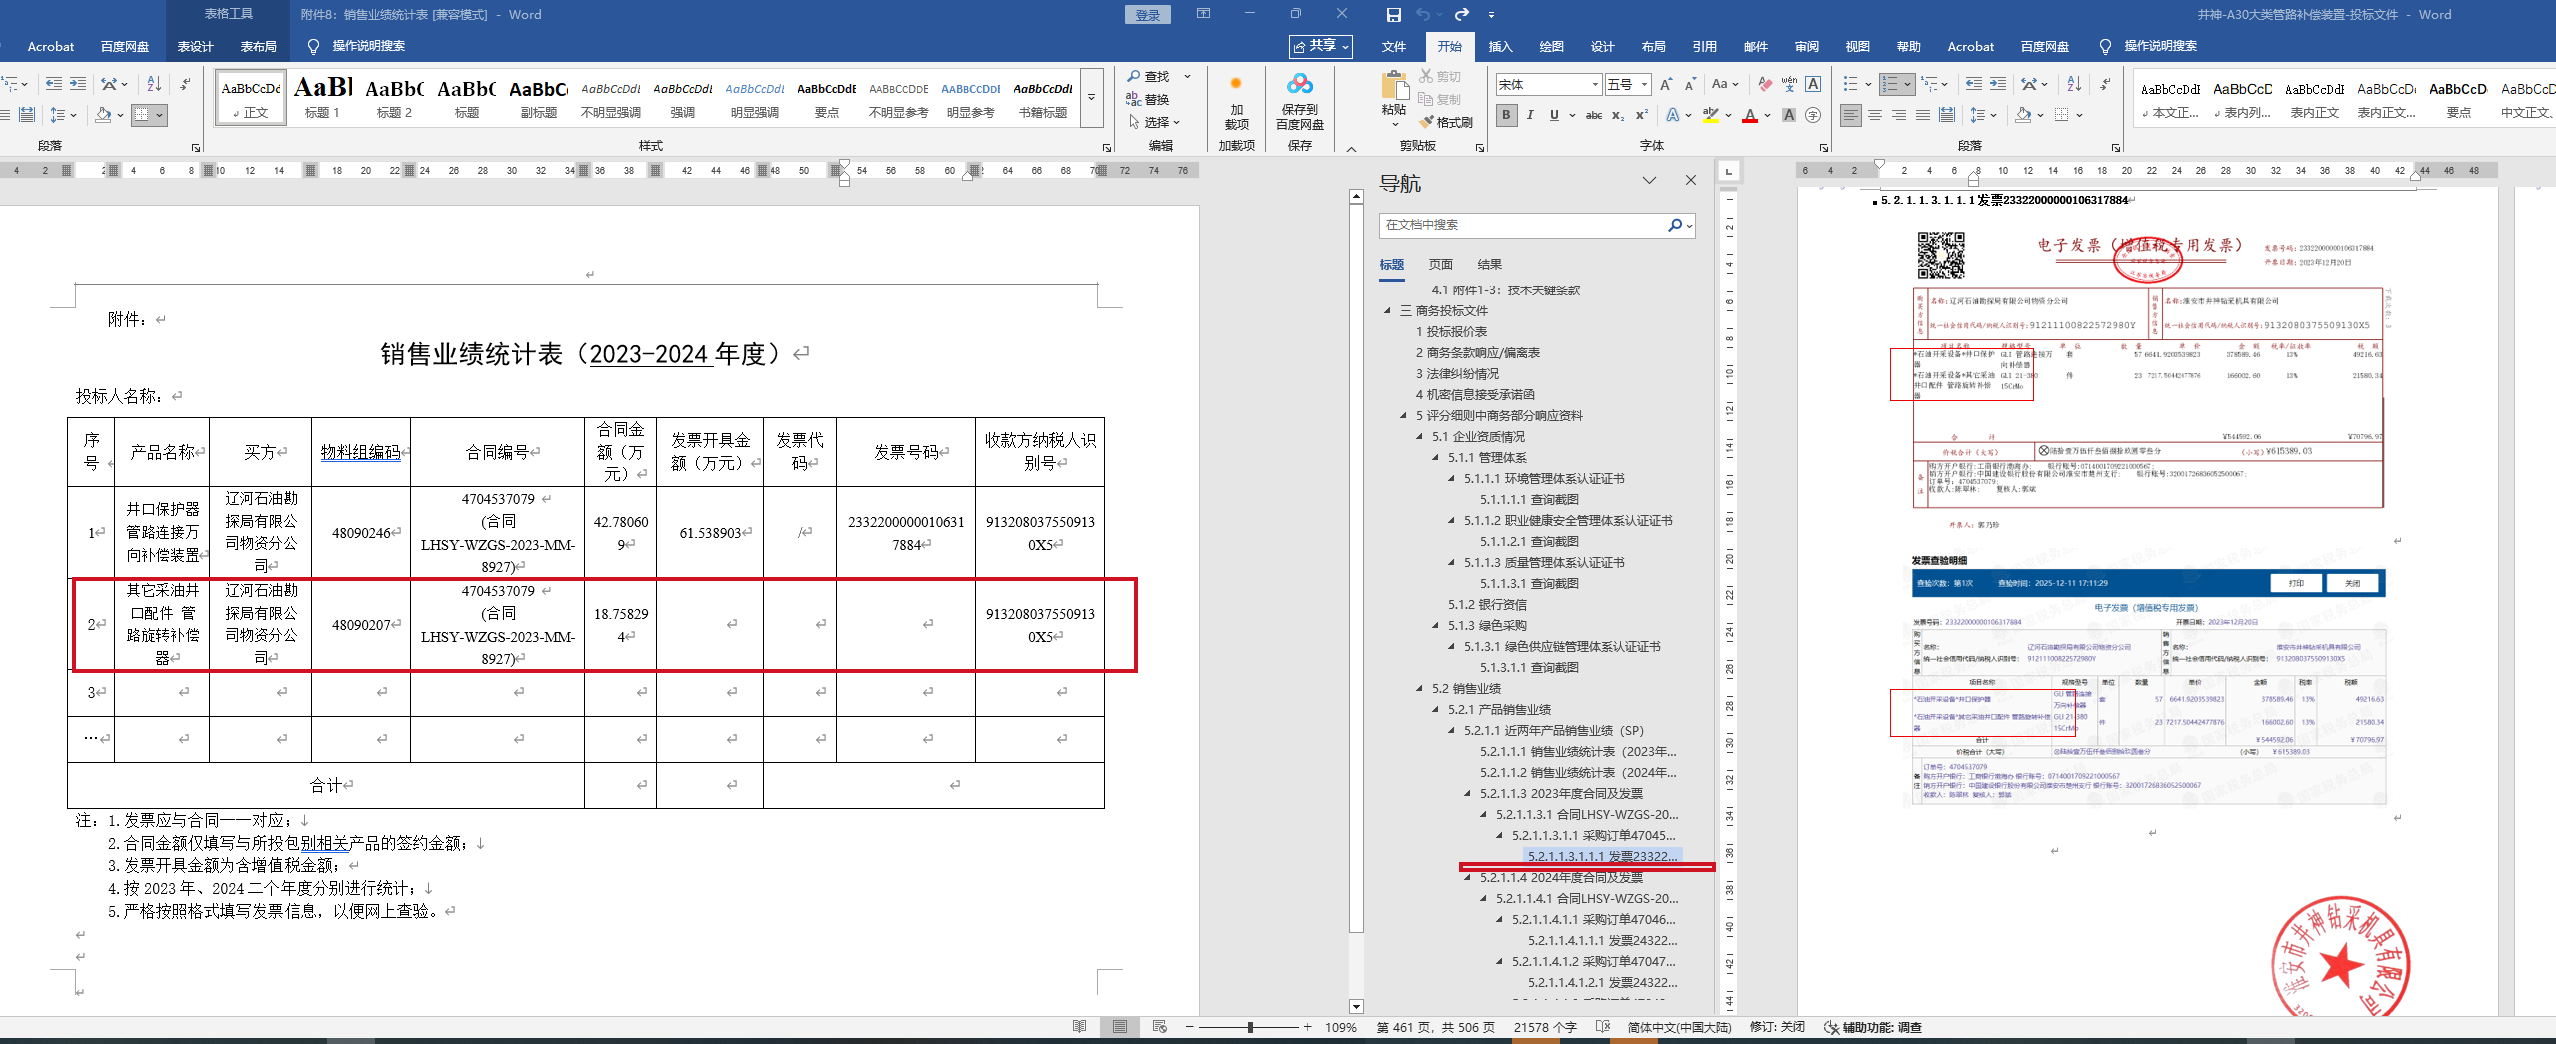
Task: Open 5.2.1.1.1 销售业绩统计表 (2023年 heading
Action: coord(1578,752)
